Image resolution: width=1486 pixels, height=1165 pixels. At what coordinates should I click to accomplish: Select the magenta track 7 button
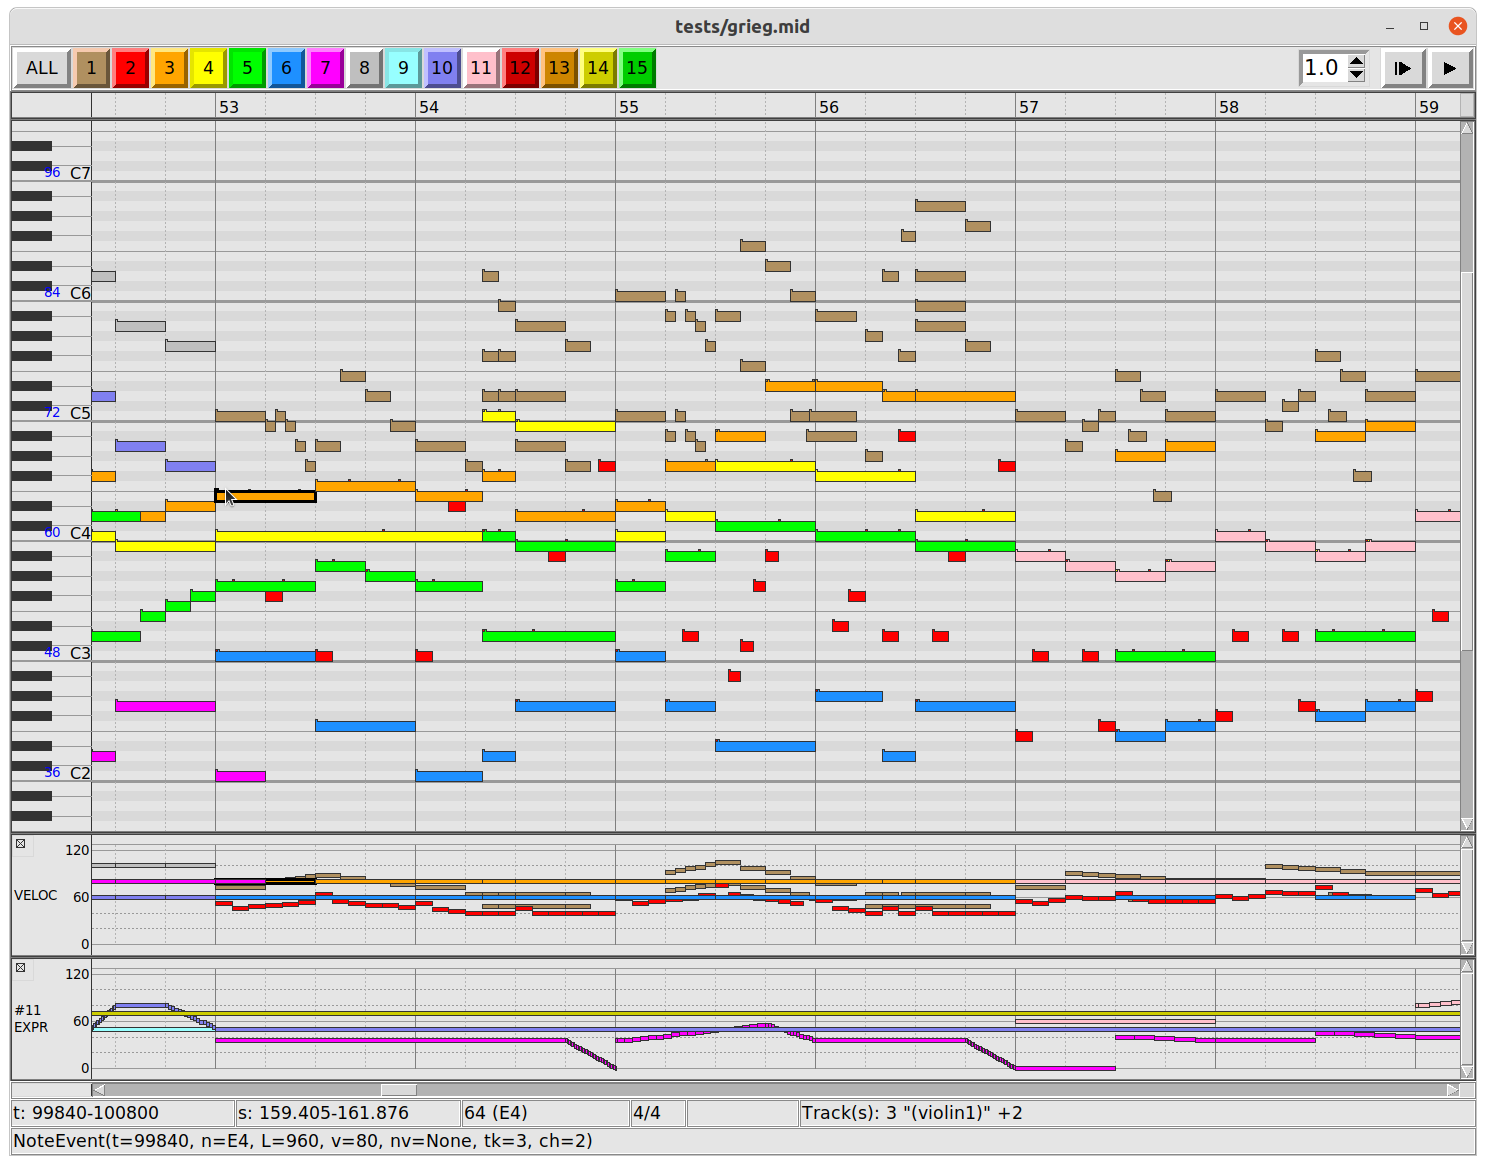pyautogui.click(x=325, y=68)
